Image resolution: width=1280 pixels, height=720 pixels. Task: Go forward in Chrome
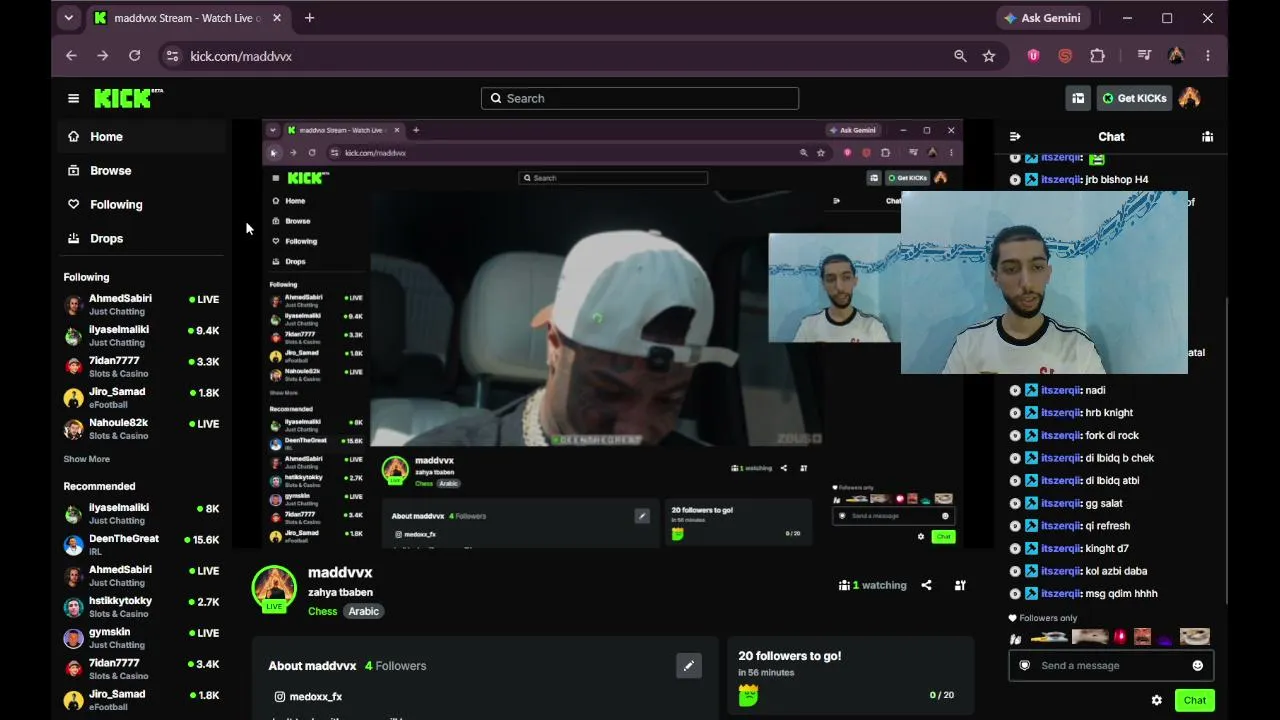[x=103, y=56]
